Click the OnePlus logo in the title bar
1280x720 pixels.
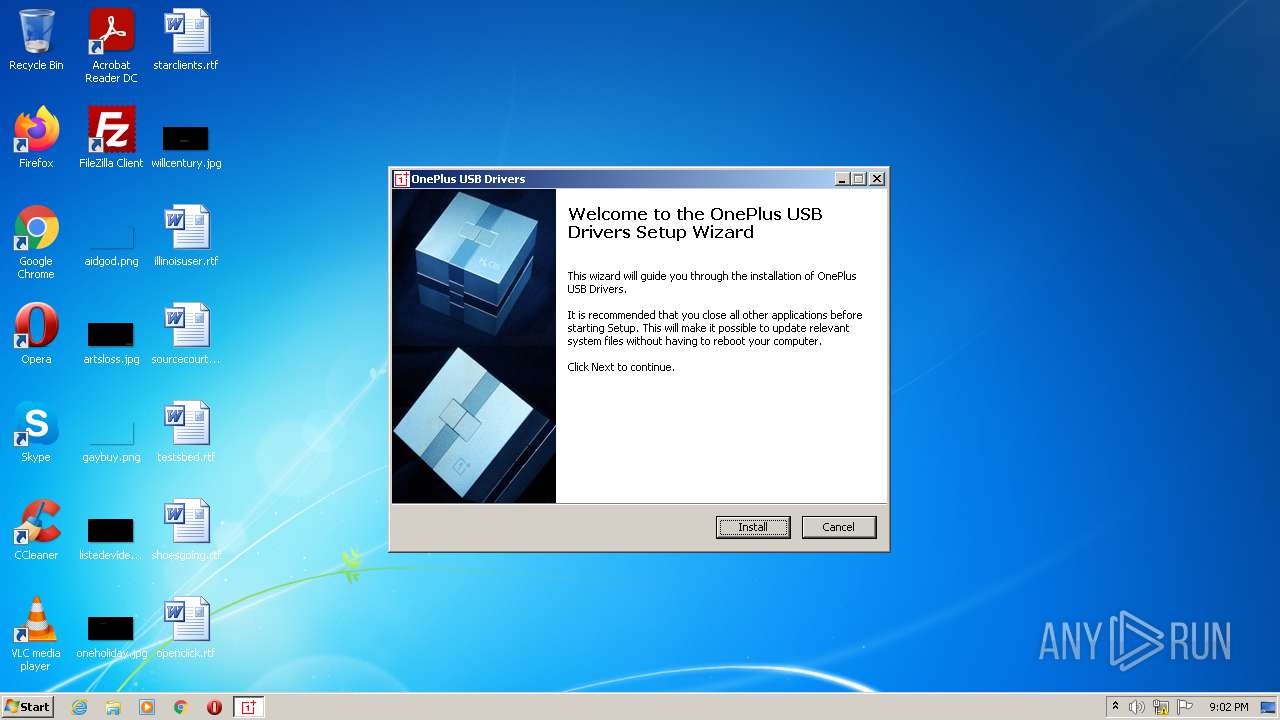[x=401, y=179]
